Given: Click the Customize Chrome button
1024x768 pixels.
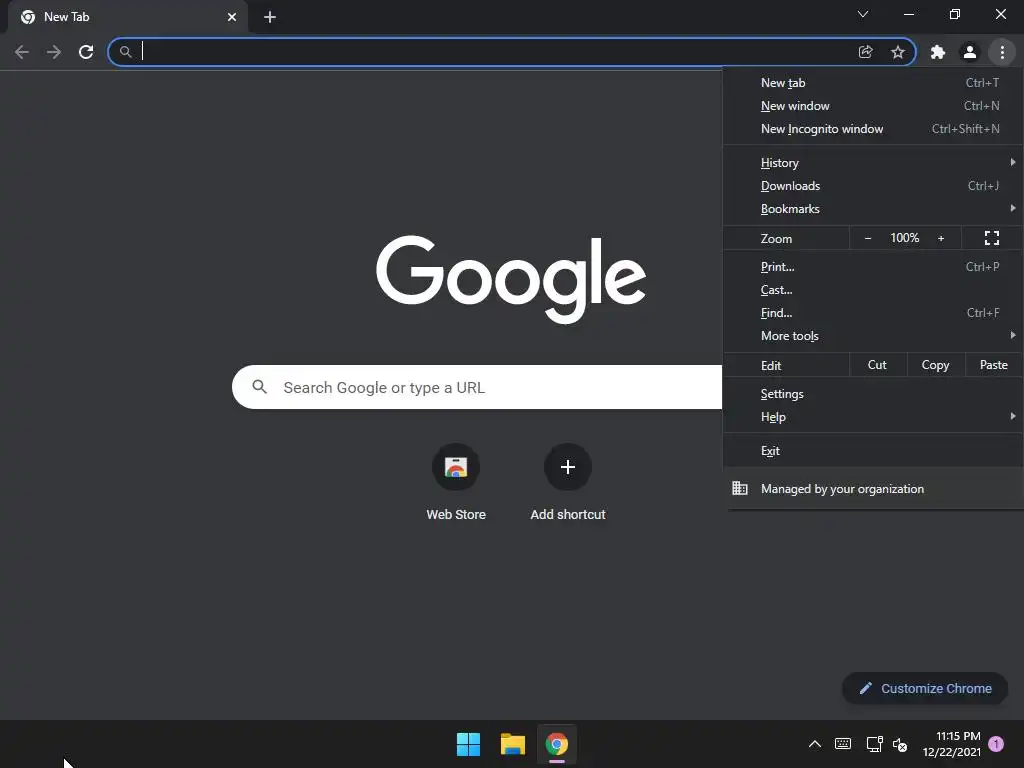Looking at the screenshot, I should pos(925,688).
